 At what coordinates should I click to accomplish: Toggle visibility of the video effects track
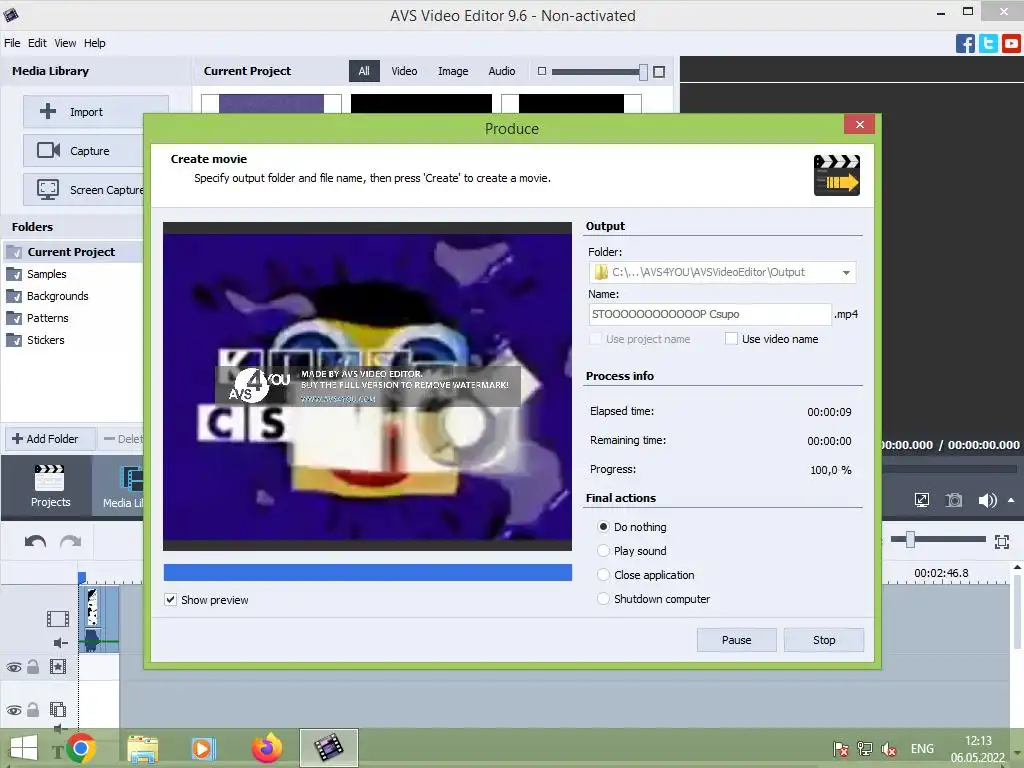coord(14,667)
